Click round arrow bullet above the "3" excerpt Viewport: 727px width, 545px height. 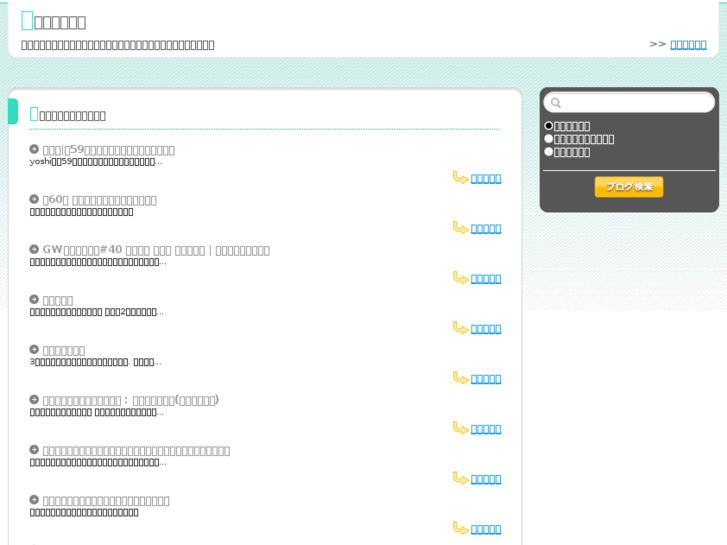coord(34,349)
